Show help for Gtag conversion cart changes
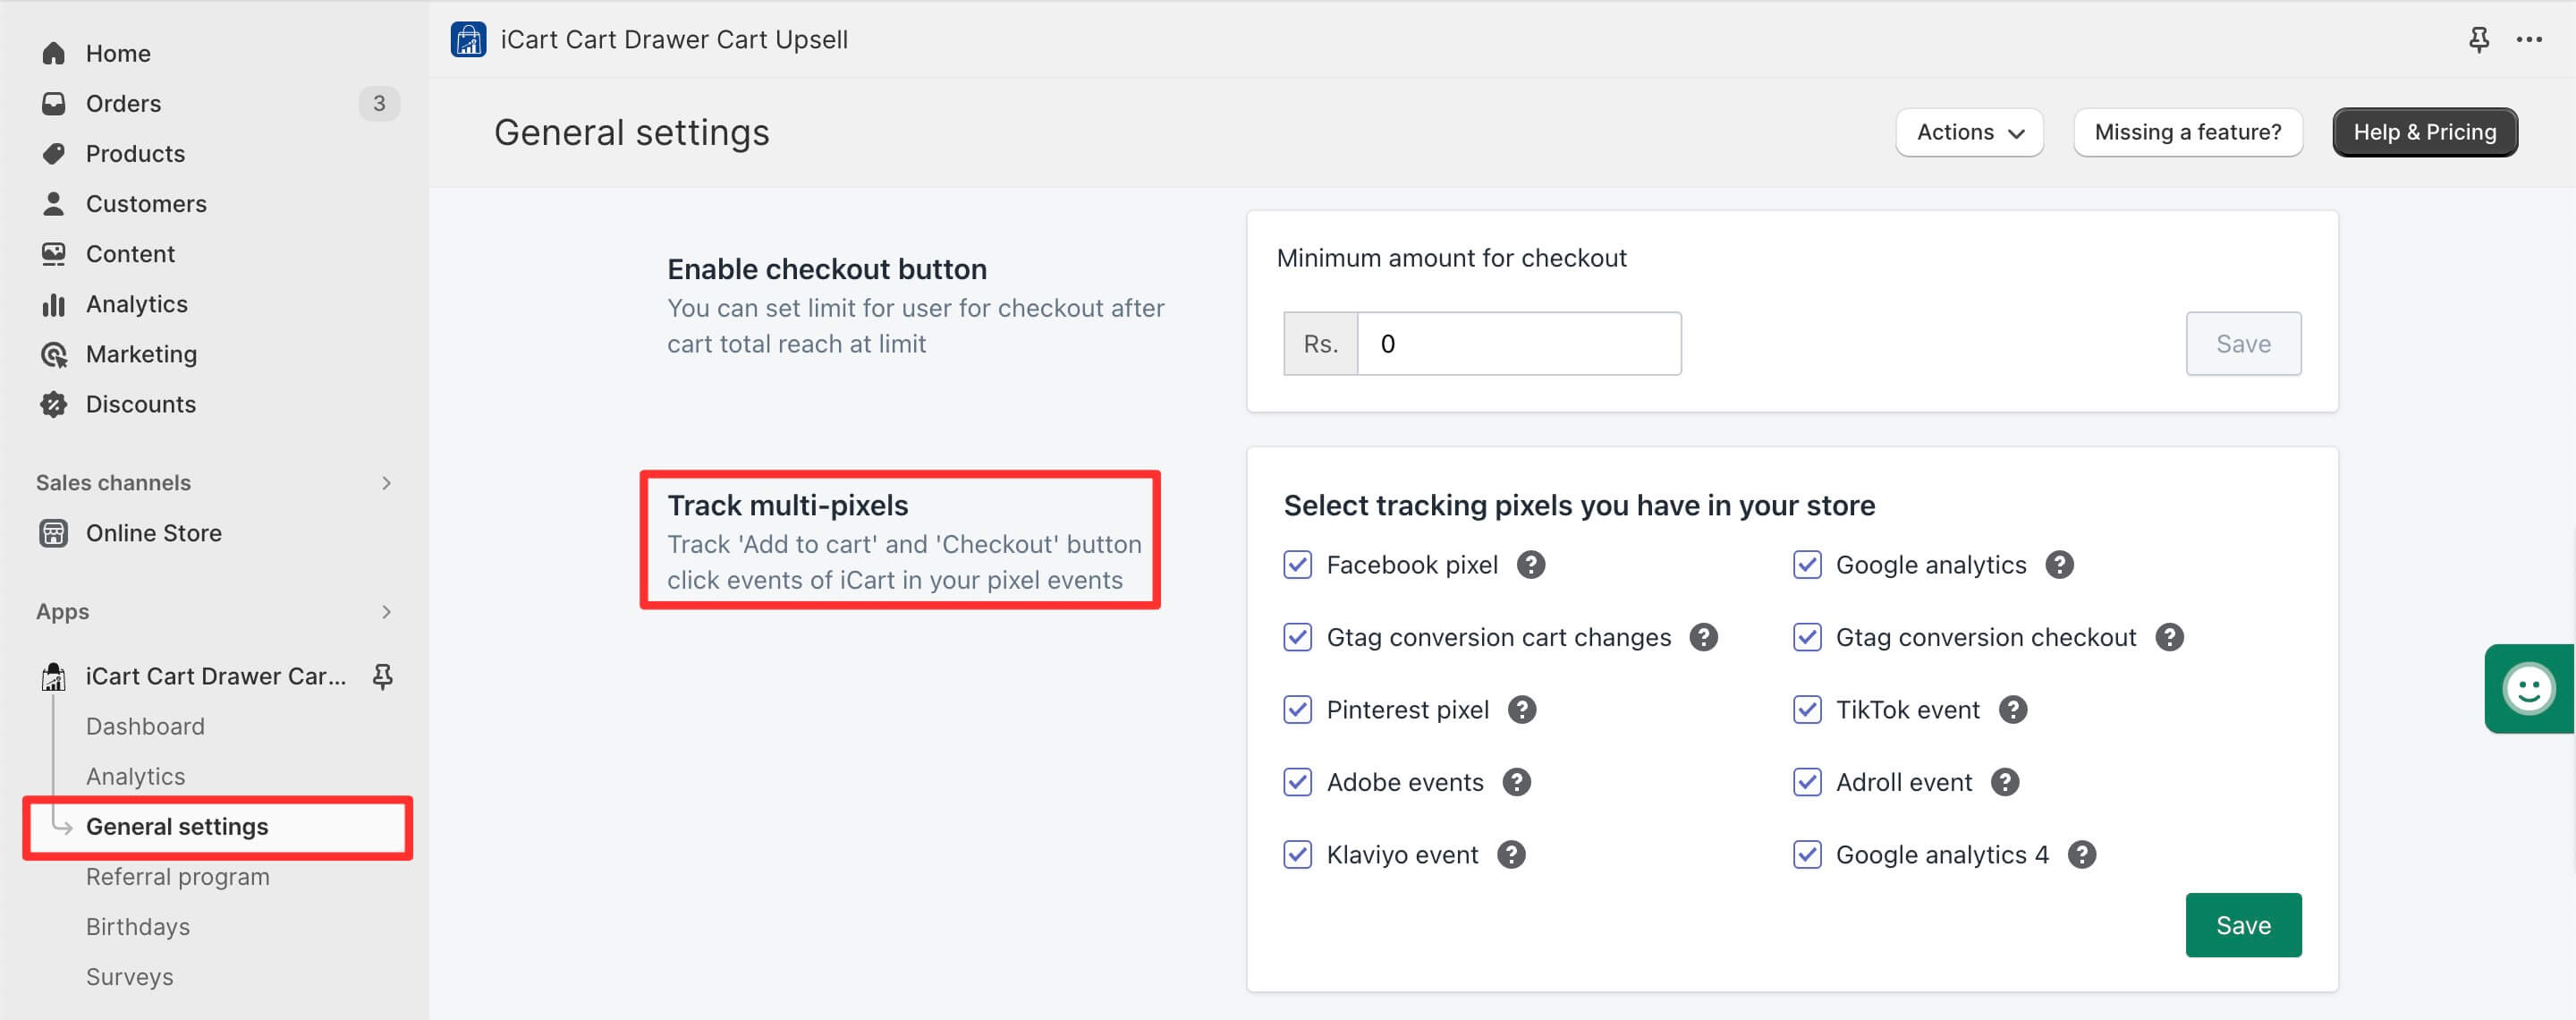Image resolution: width=2576 pixels, height=1020 pixels. [1704, 637]
